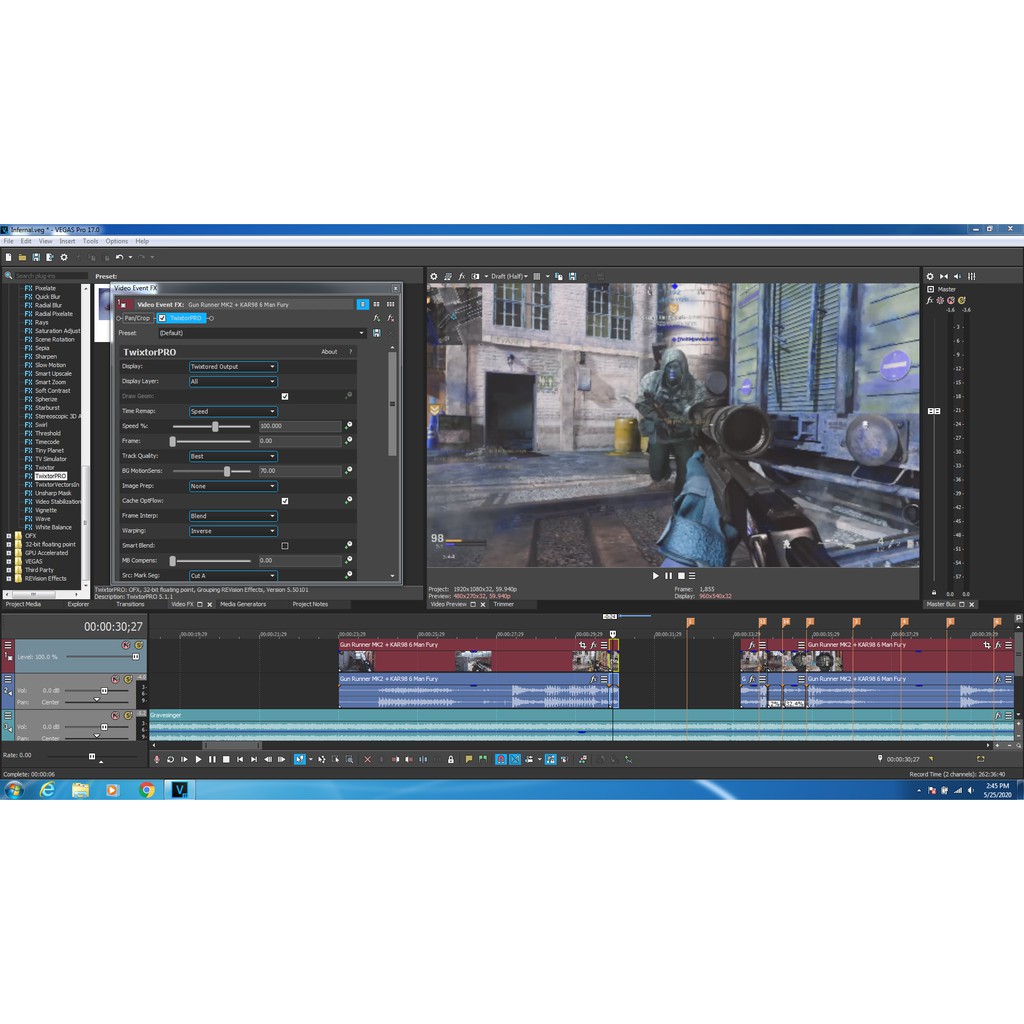Click the Pan/Crop button in the FX chain
This screenshot has width=1024, height=1024.
click(137, 318)
